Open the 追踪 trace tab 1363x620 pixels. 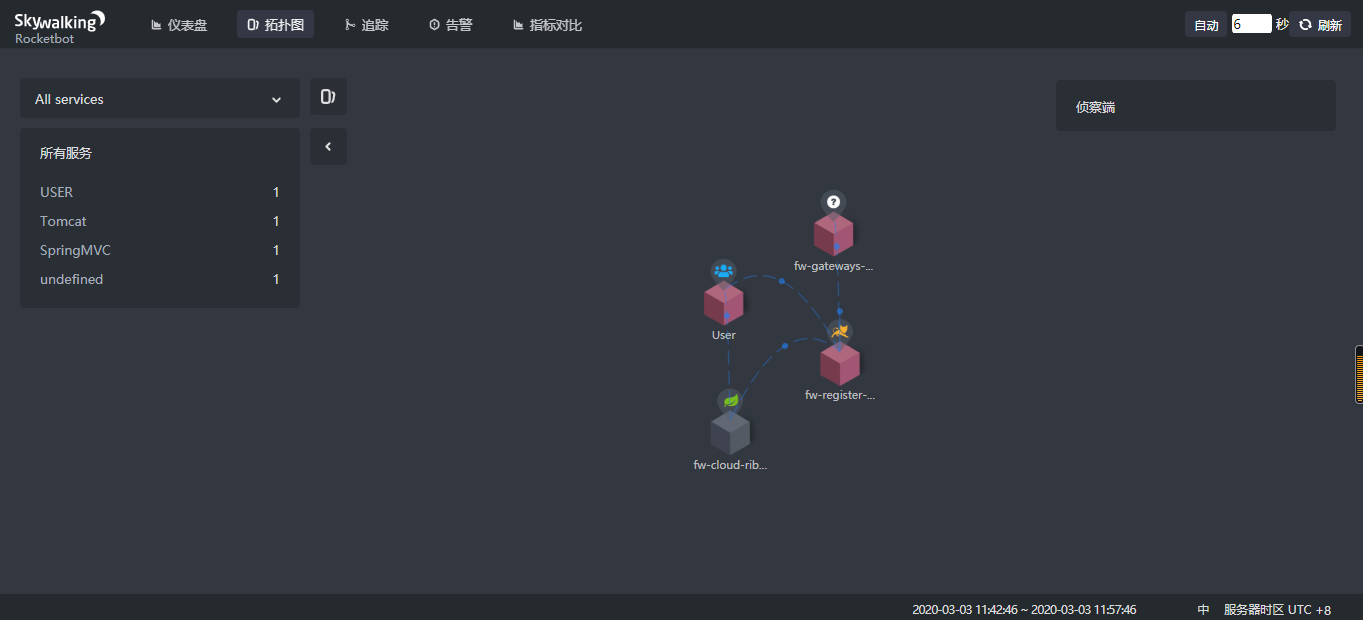click(365, 25)
